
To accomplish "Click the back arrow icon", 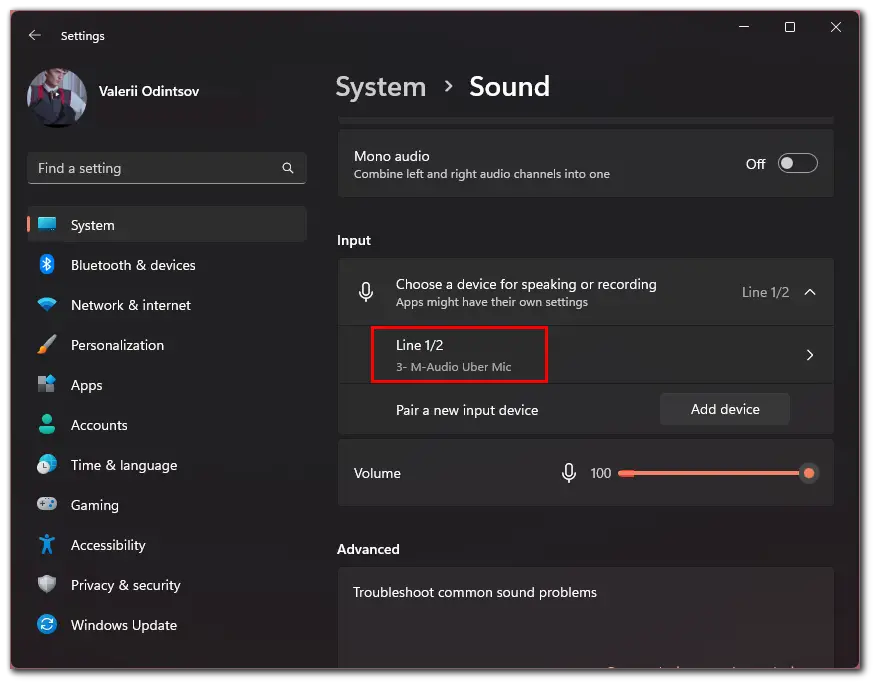I will tap(35, 35).
